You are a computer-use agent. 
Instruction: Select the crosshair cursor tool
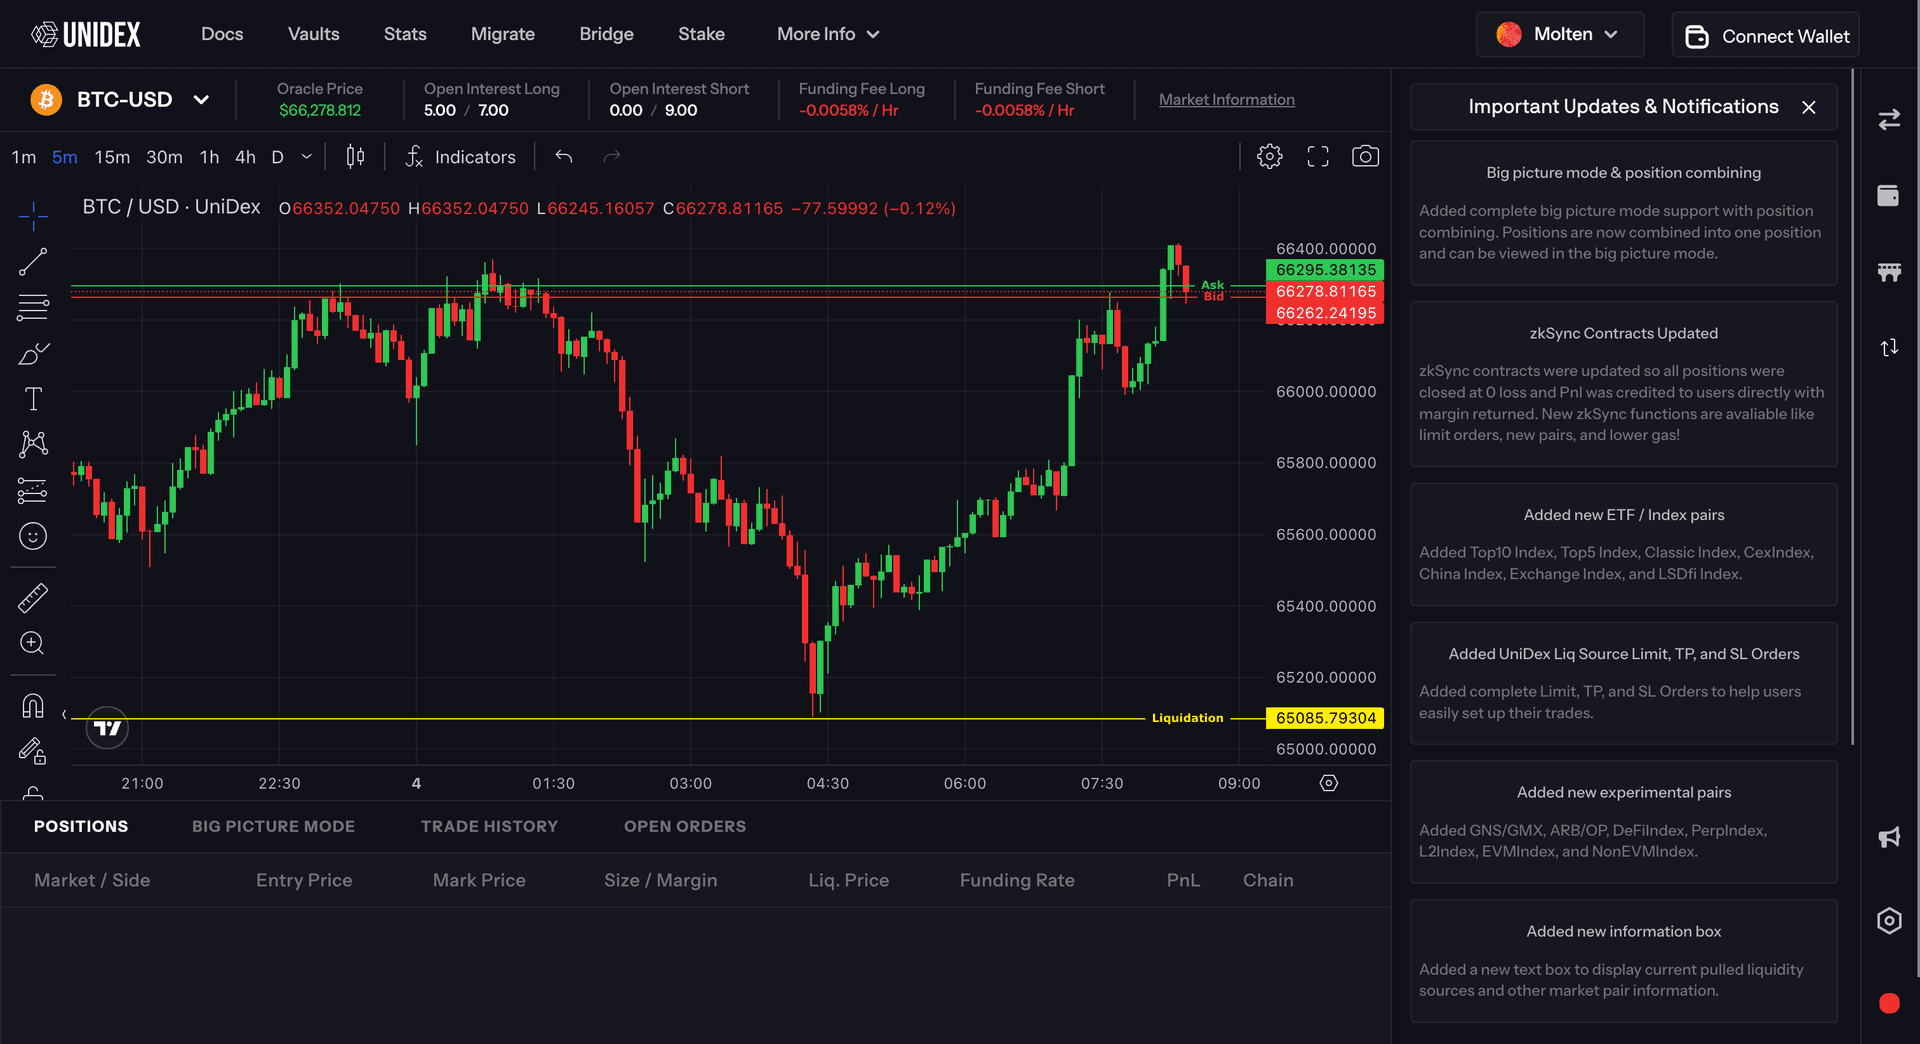coord(33,214)
